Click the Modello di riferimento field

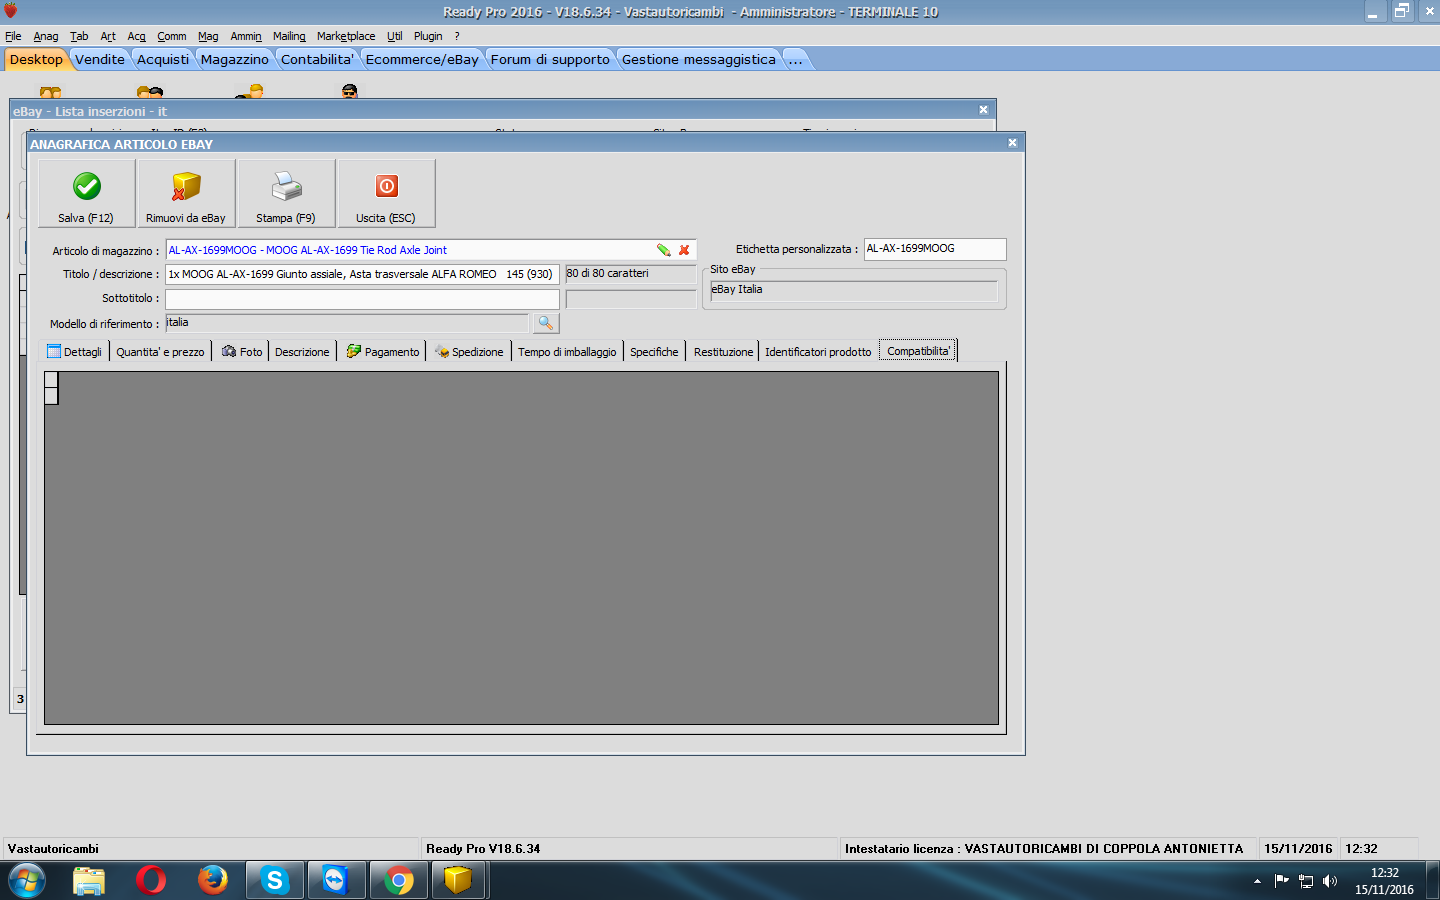tap(347, 323)
